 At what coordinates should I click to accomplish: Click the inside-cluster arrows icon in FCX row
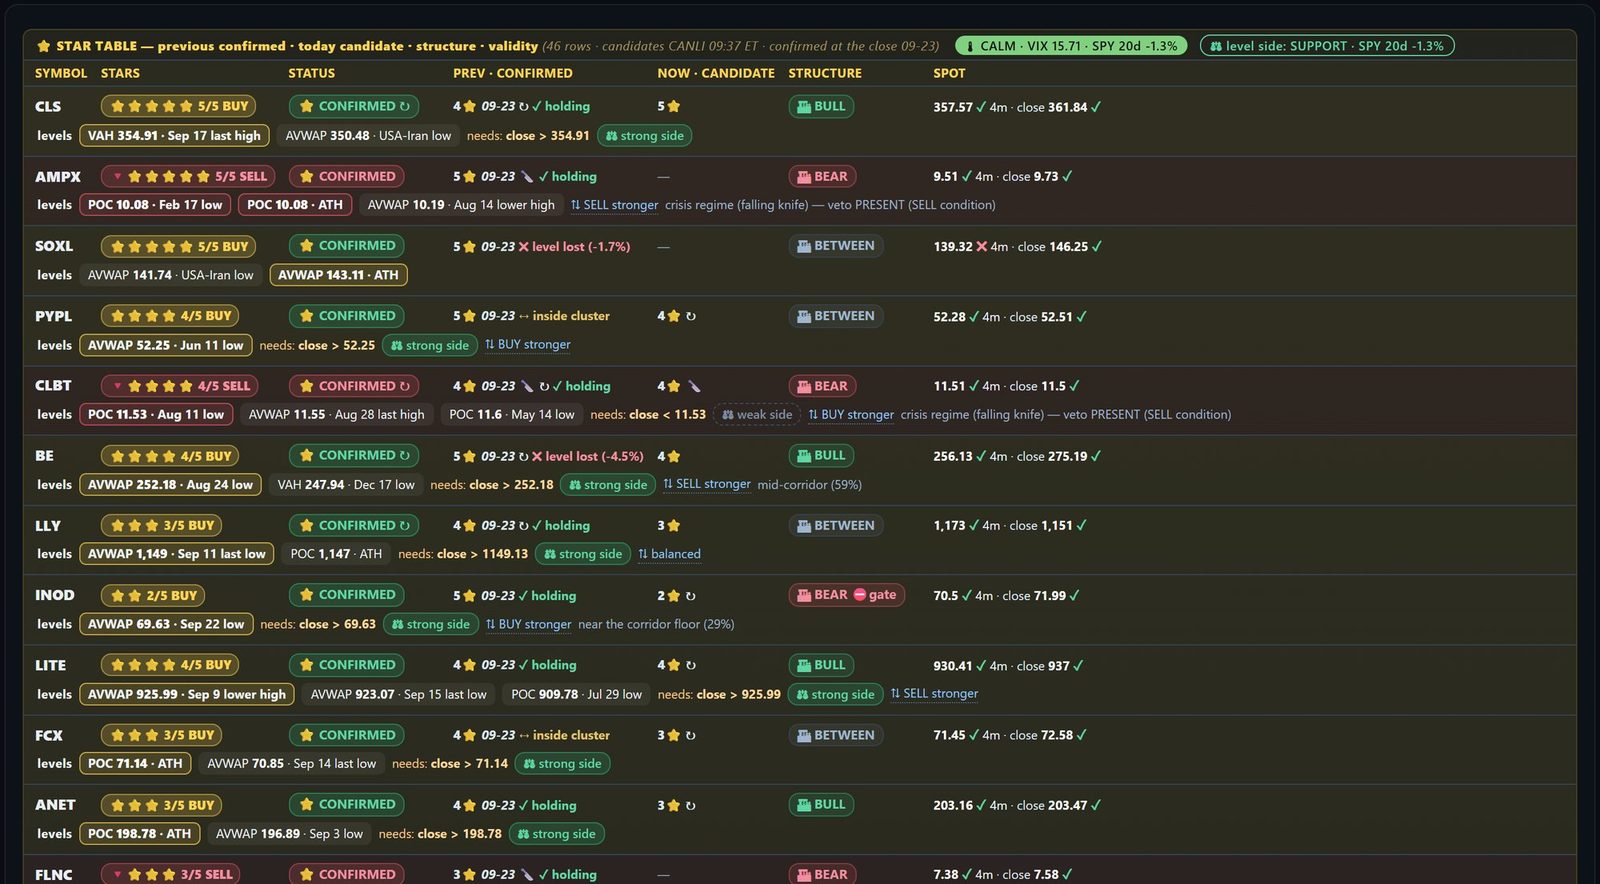pyautogui.click(x=524, y=735)
